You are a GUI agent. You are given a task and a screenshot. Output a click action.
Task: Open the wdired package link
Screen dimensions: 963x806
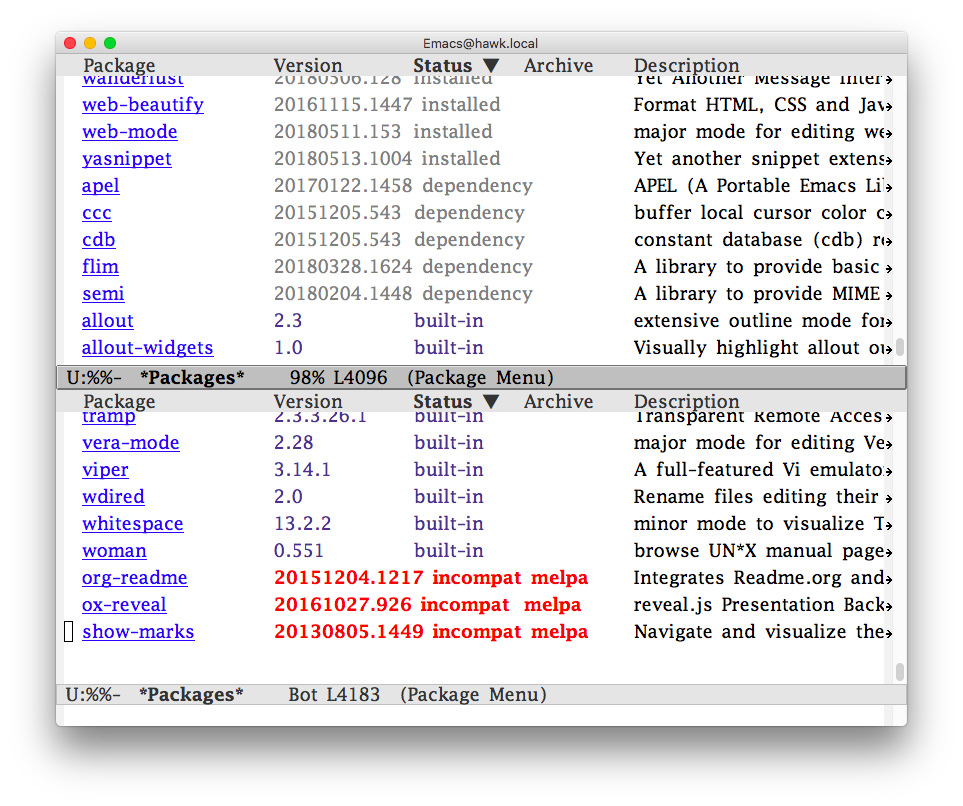(114, 496)
